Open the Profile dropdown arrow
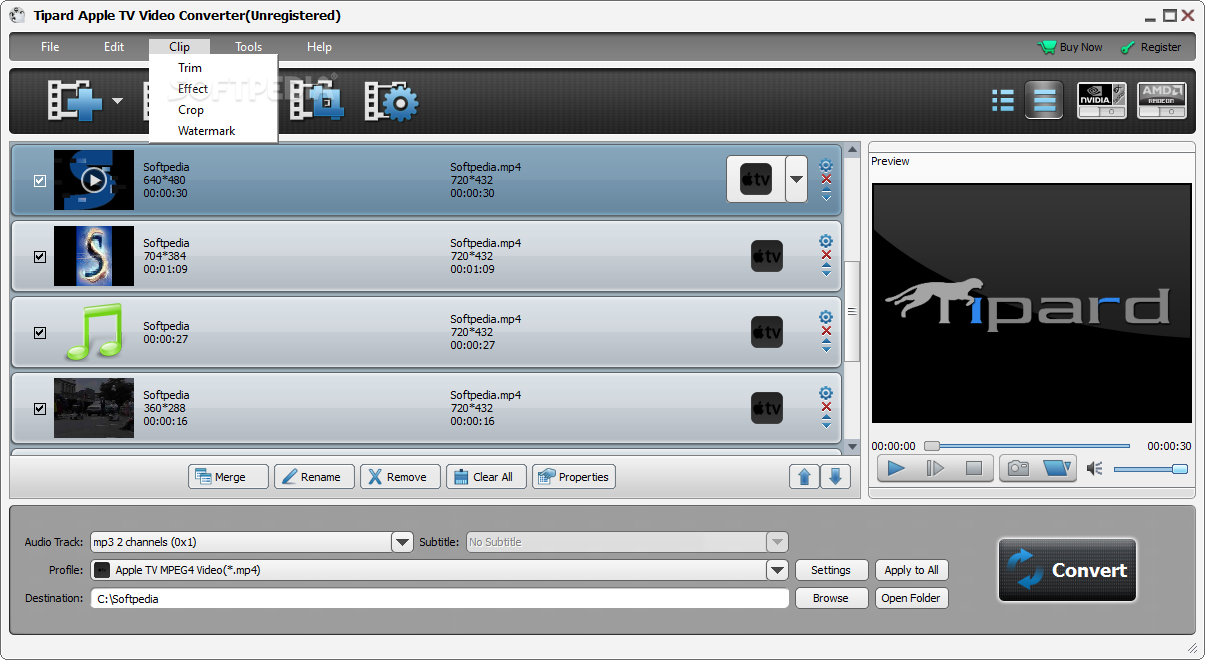 click(777, 570)
